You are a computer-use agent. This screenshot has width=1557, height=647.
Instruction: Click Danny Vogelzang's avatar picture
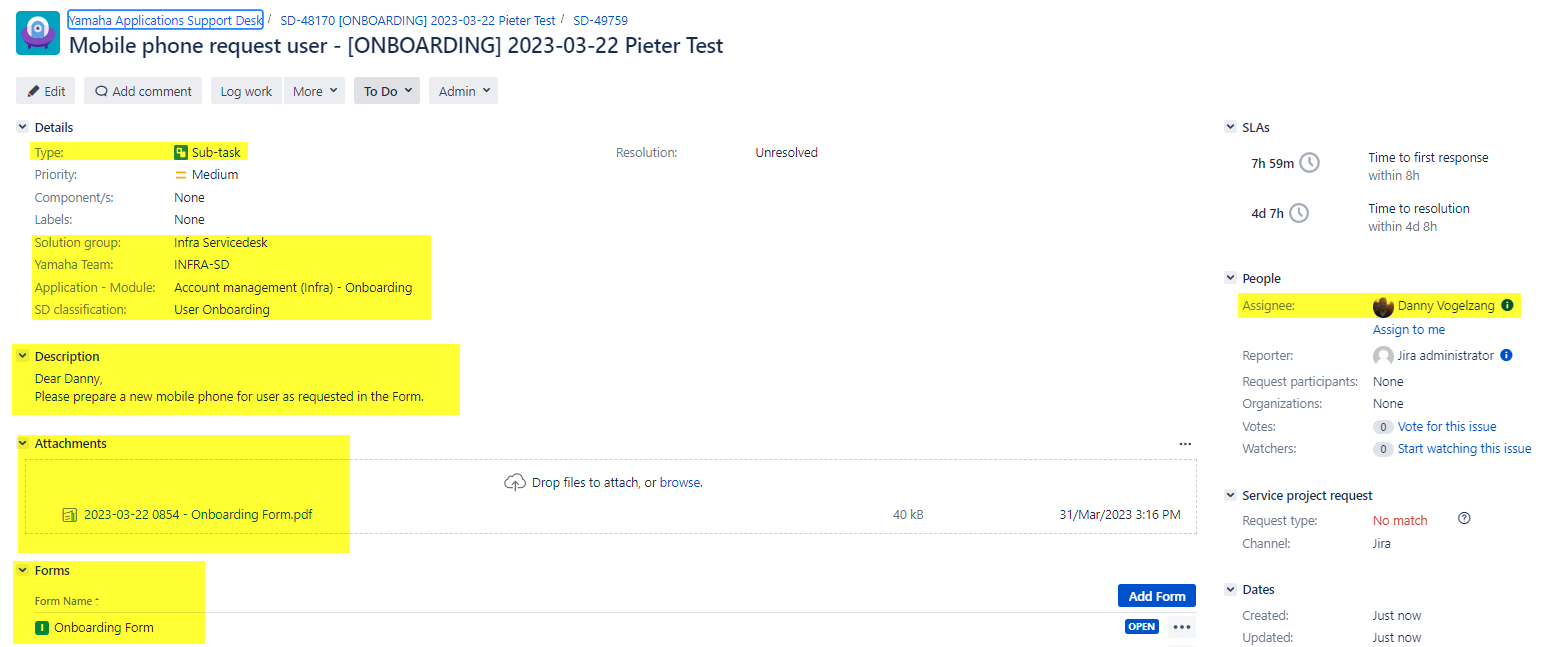(x=1384, y=307)
